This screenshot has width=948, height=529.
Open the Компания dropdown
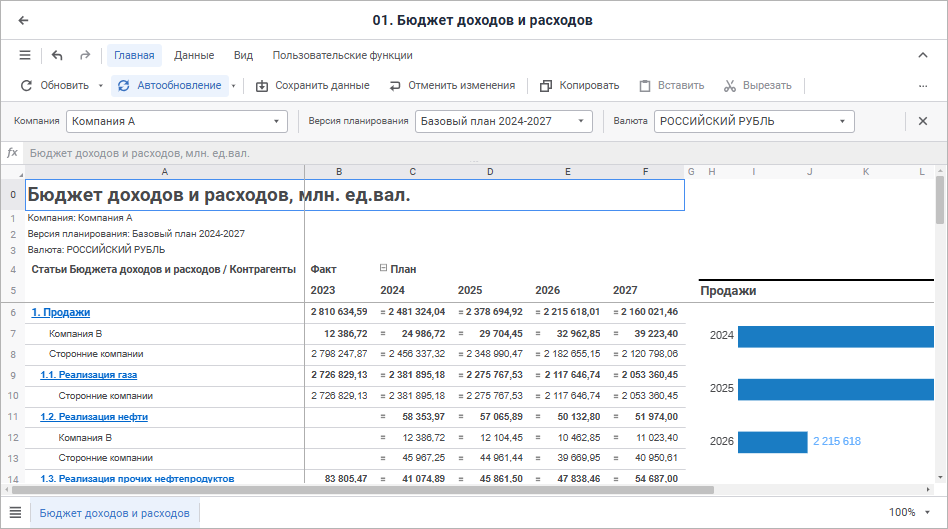pos(176,122)
